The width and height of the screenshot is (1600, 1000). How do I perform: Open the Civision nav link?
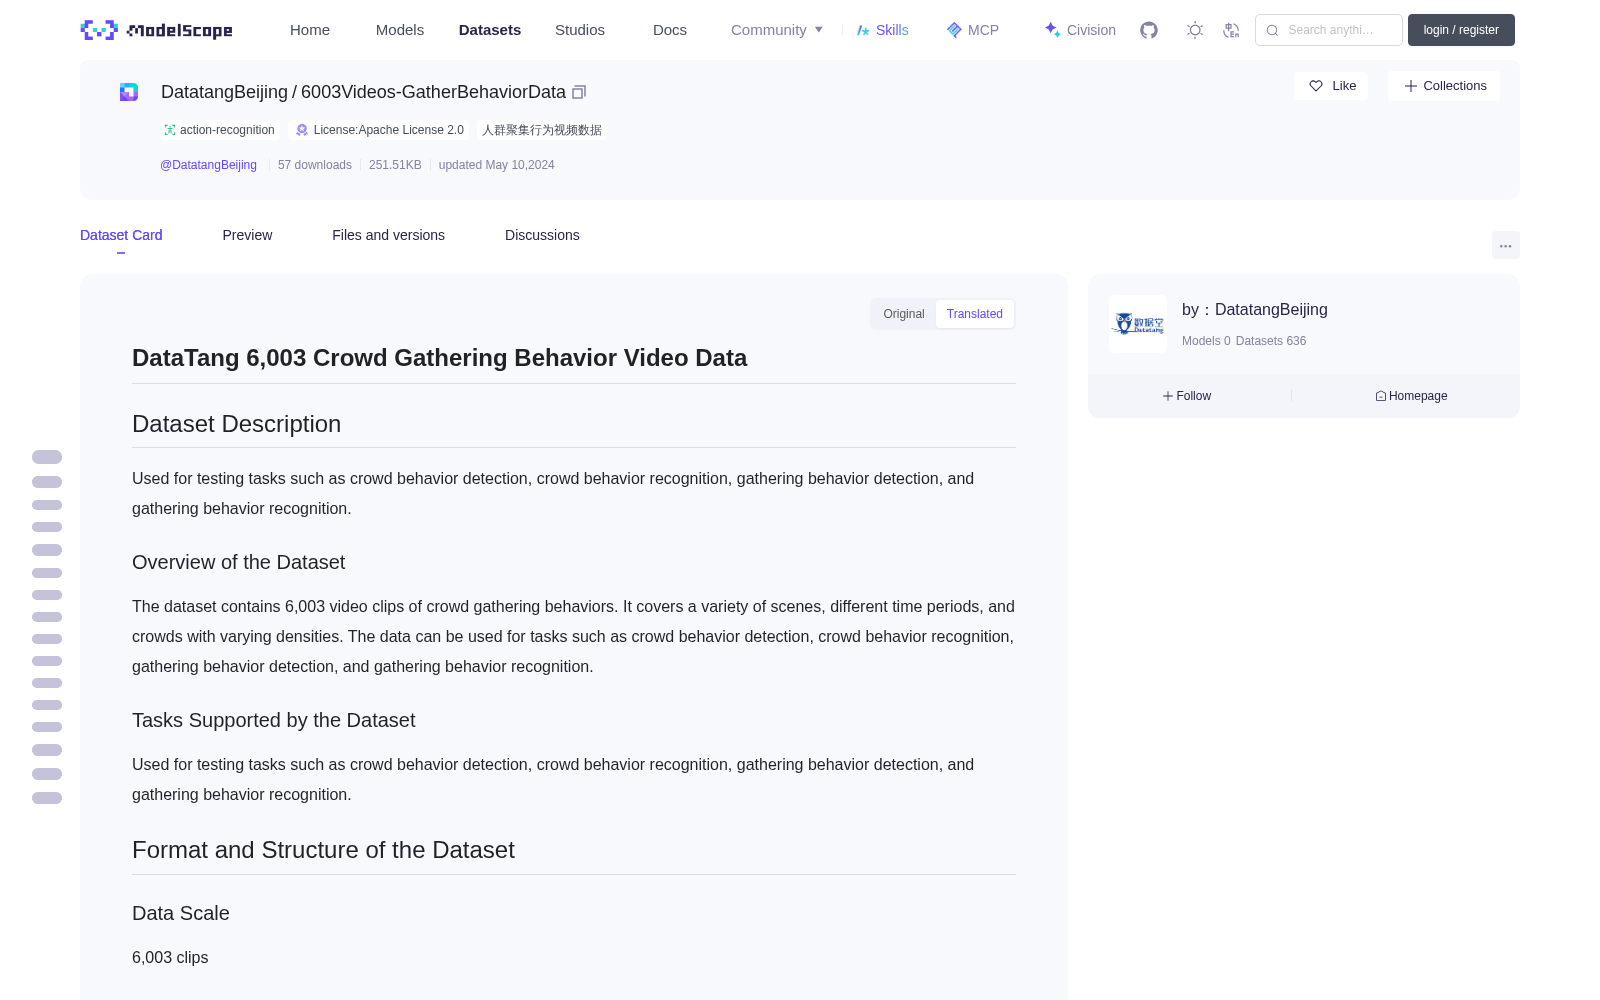click(1080, 30)
